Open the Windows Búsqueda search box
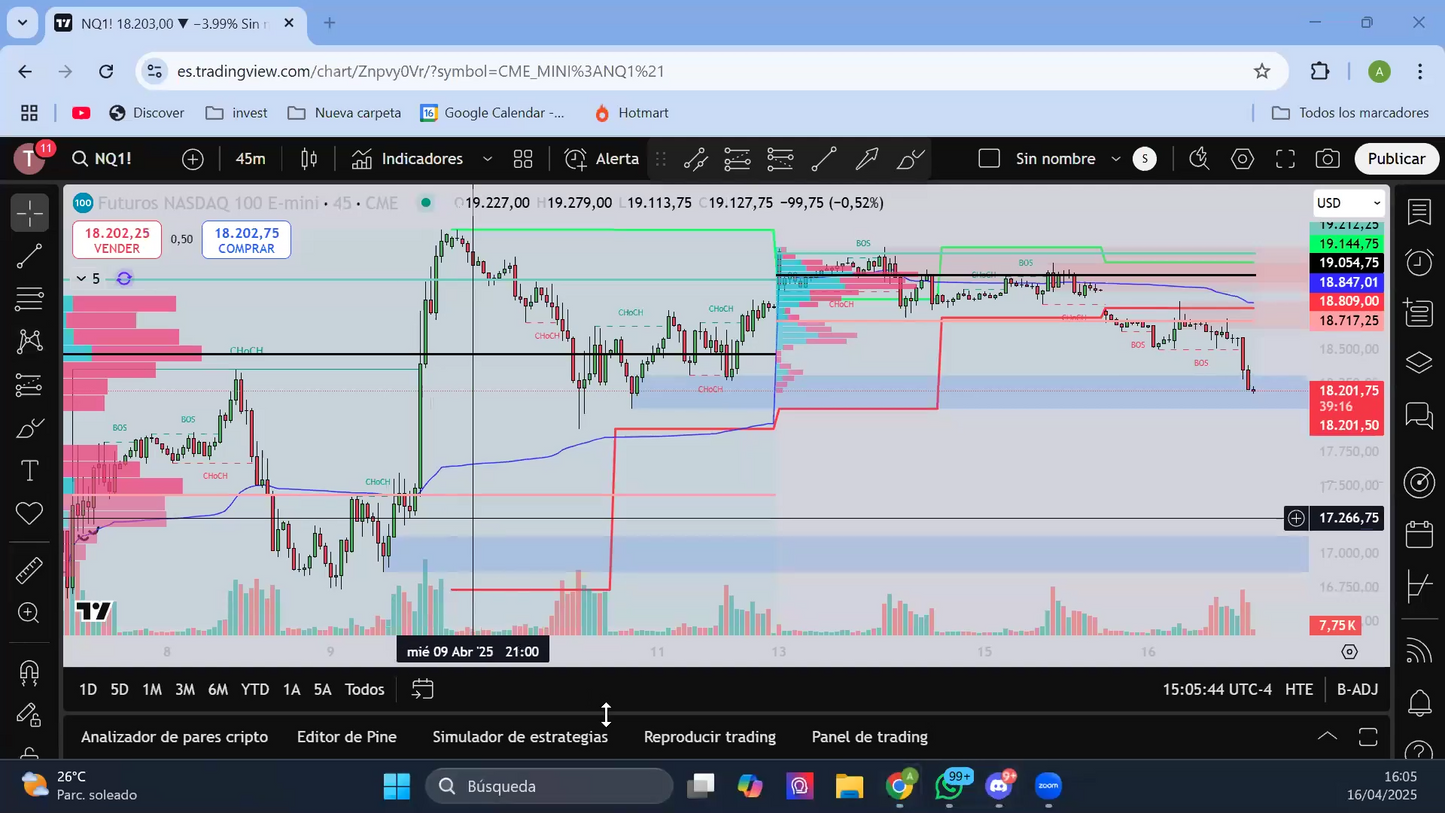Viewport: 1445px width, 813px height. (550, 786)
